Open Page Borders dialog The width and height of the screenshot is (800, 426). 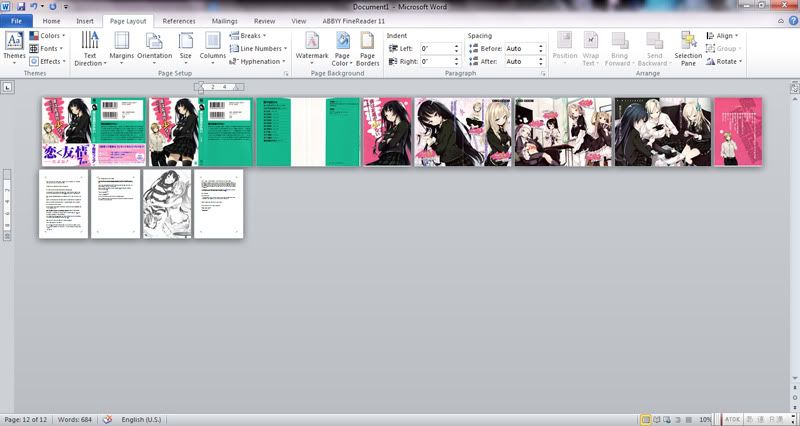point(367,48)
